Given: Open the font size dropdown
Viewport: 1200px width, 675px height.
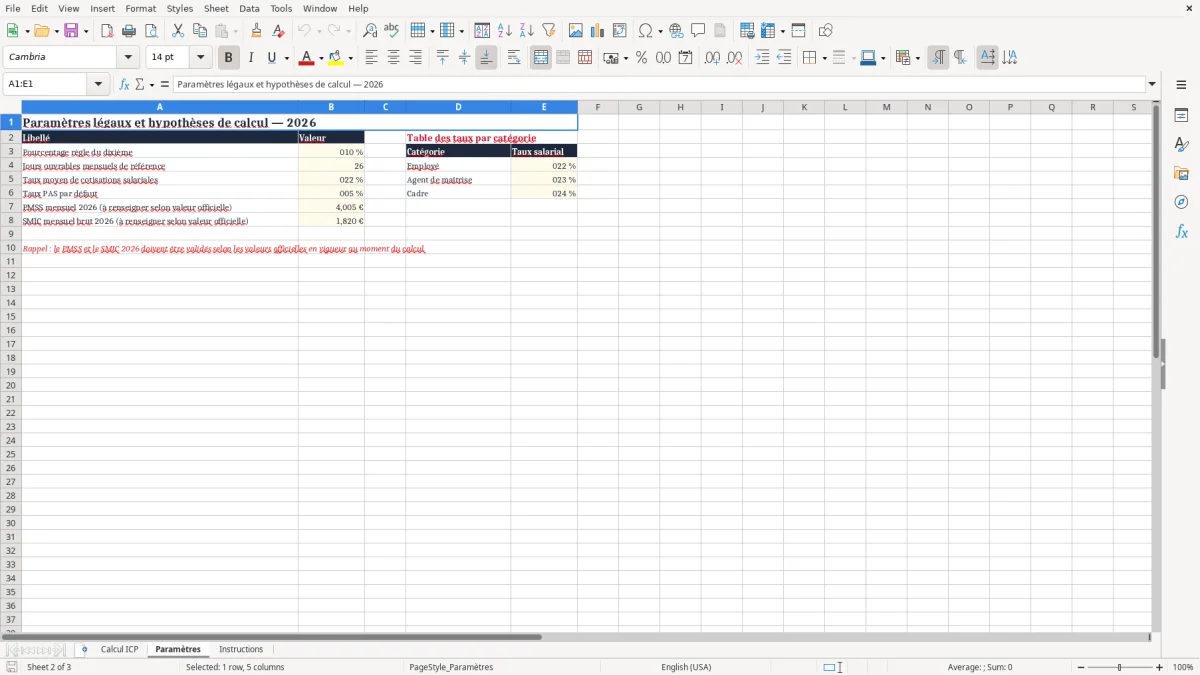Looking at the screenshot, I should 200,58.
